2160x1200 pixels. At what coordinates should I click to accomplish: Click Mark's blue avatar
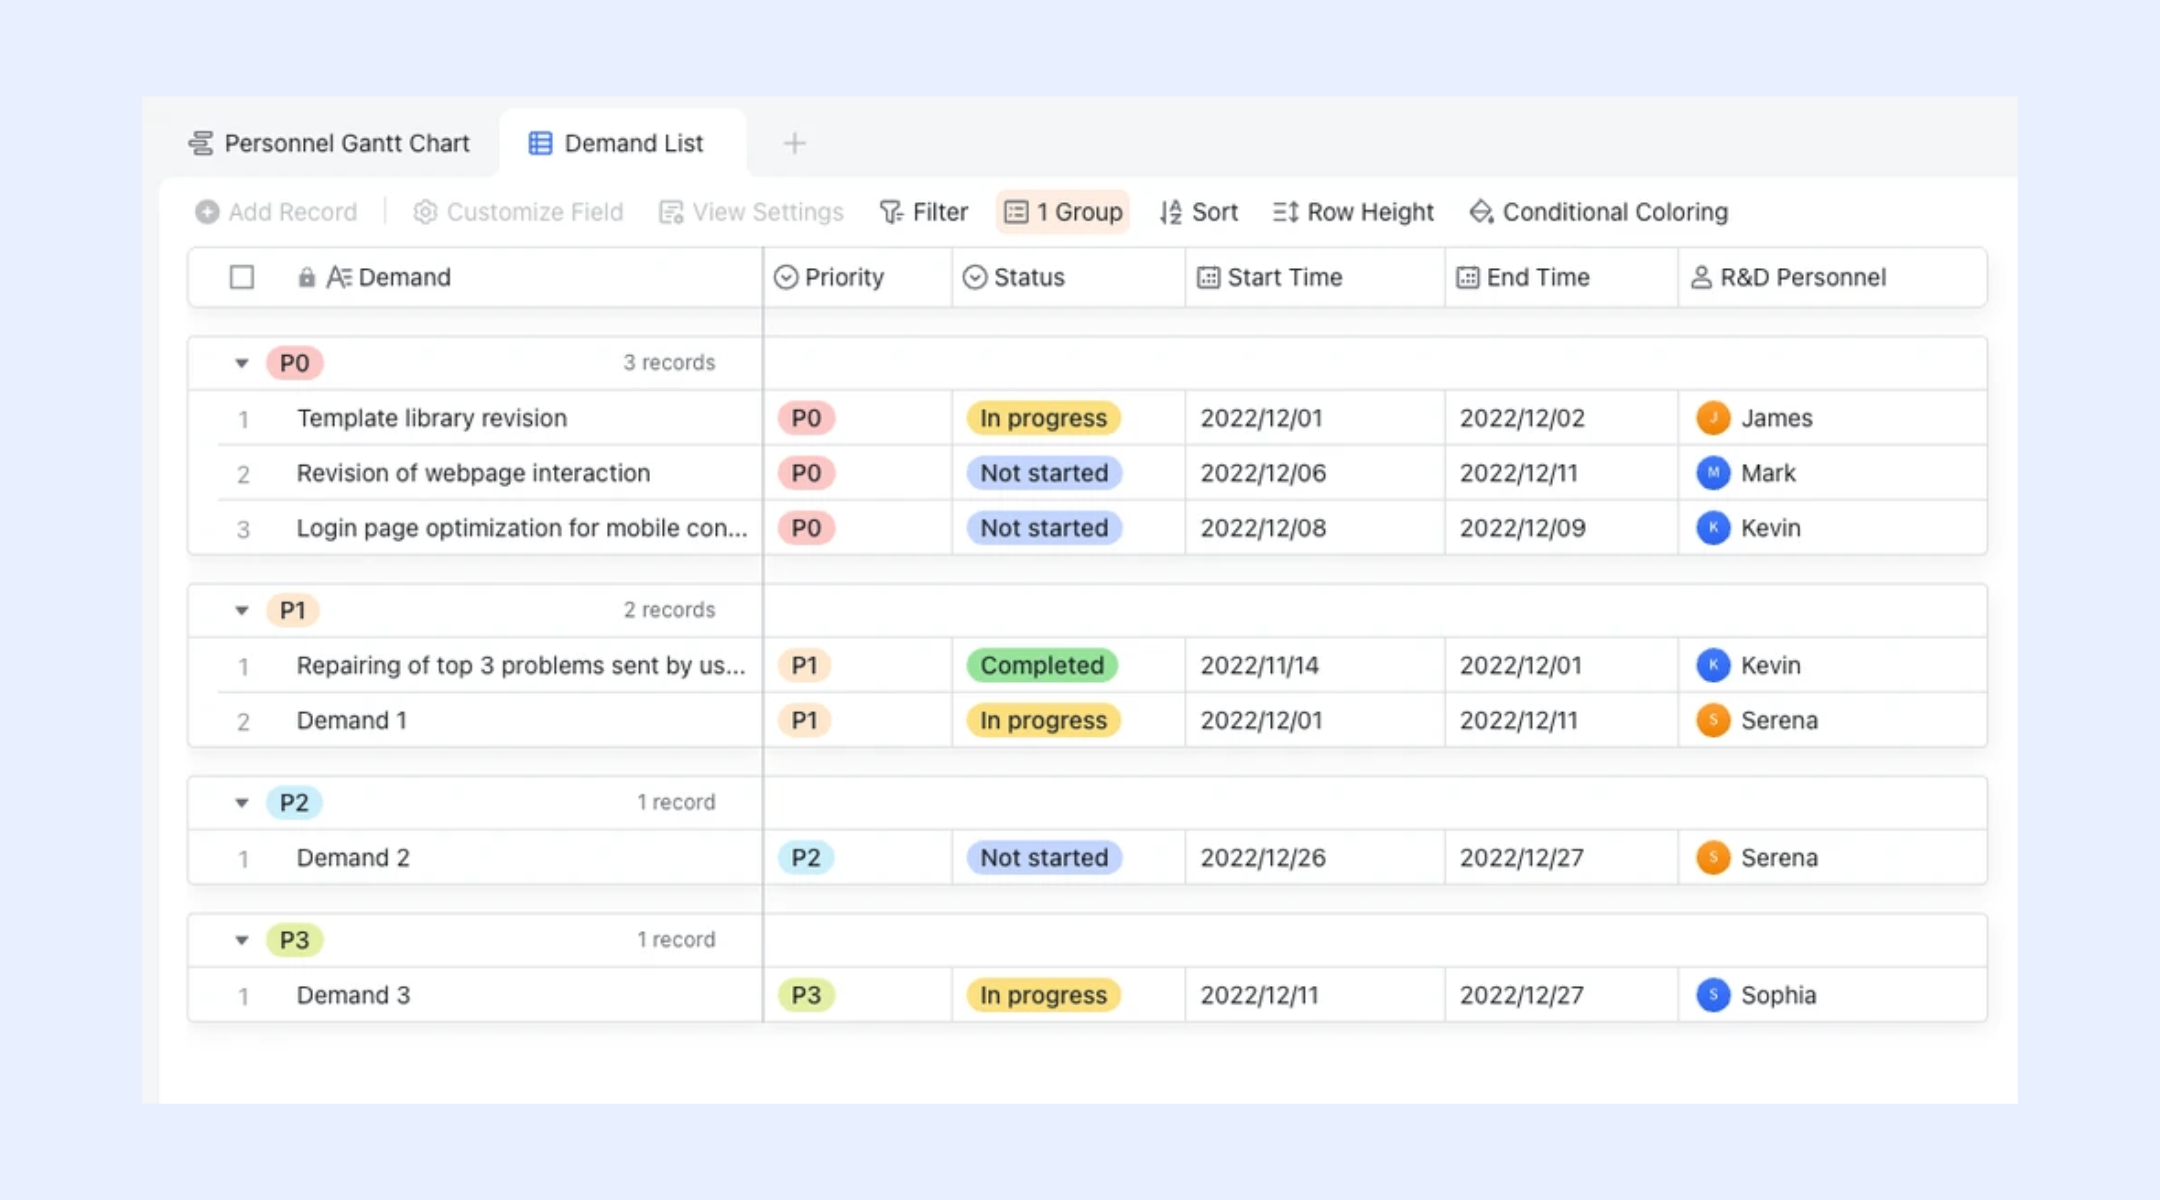click(1713, 473)
